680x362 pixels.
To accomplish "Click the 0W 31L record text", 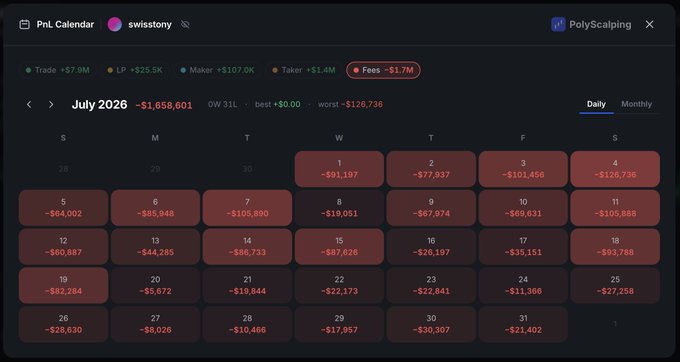I will [x=222, y=104].
